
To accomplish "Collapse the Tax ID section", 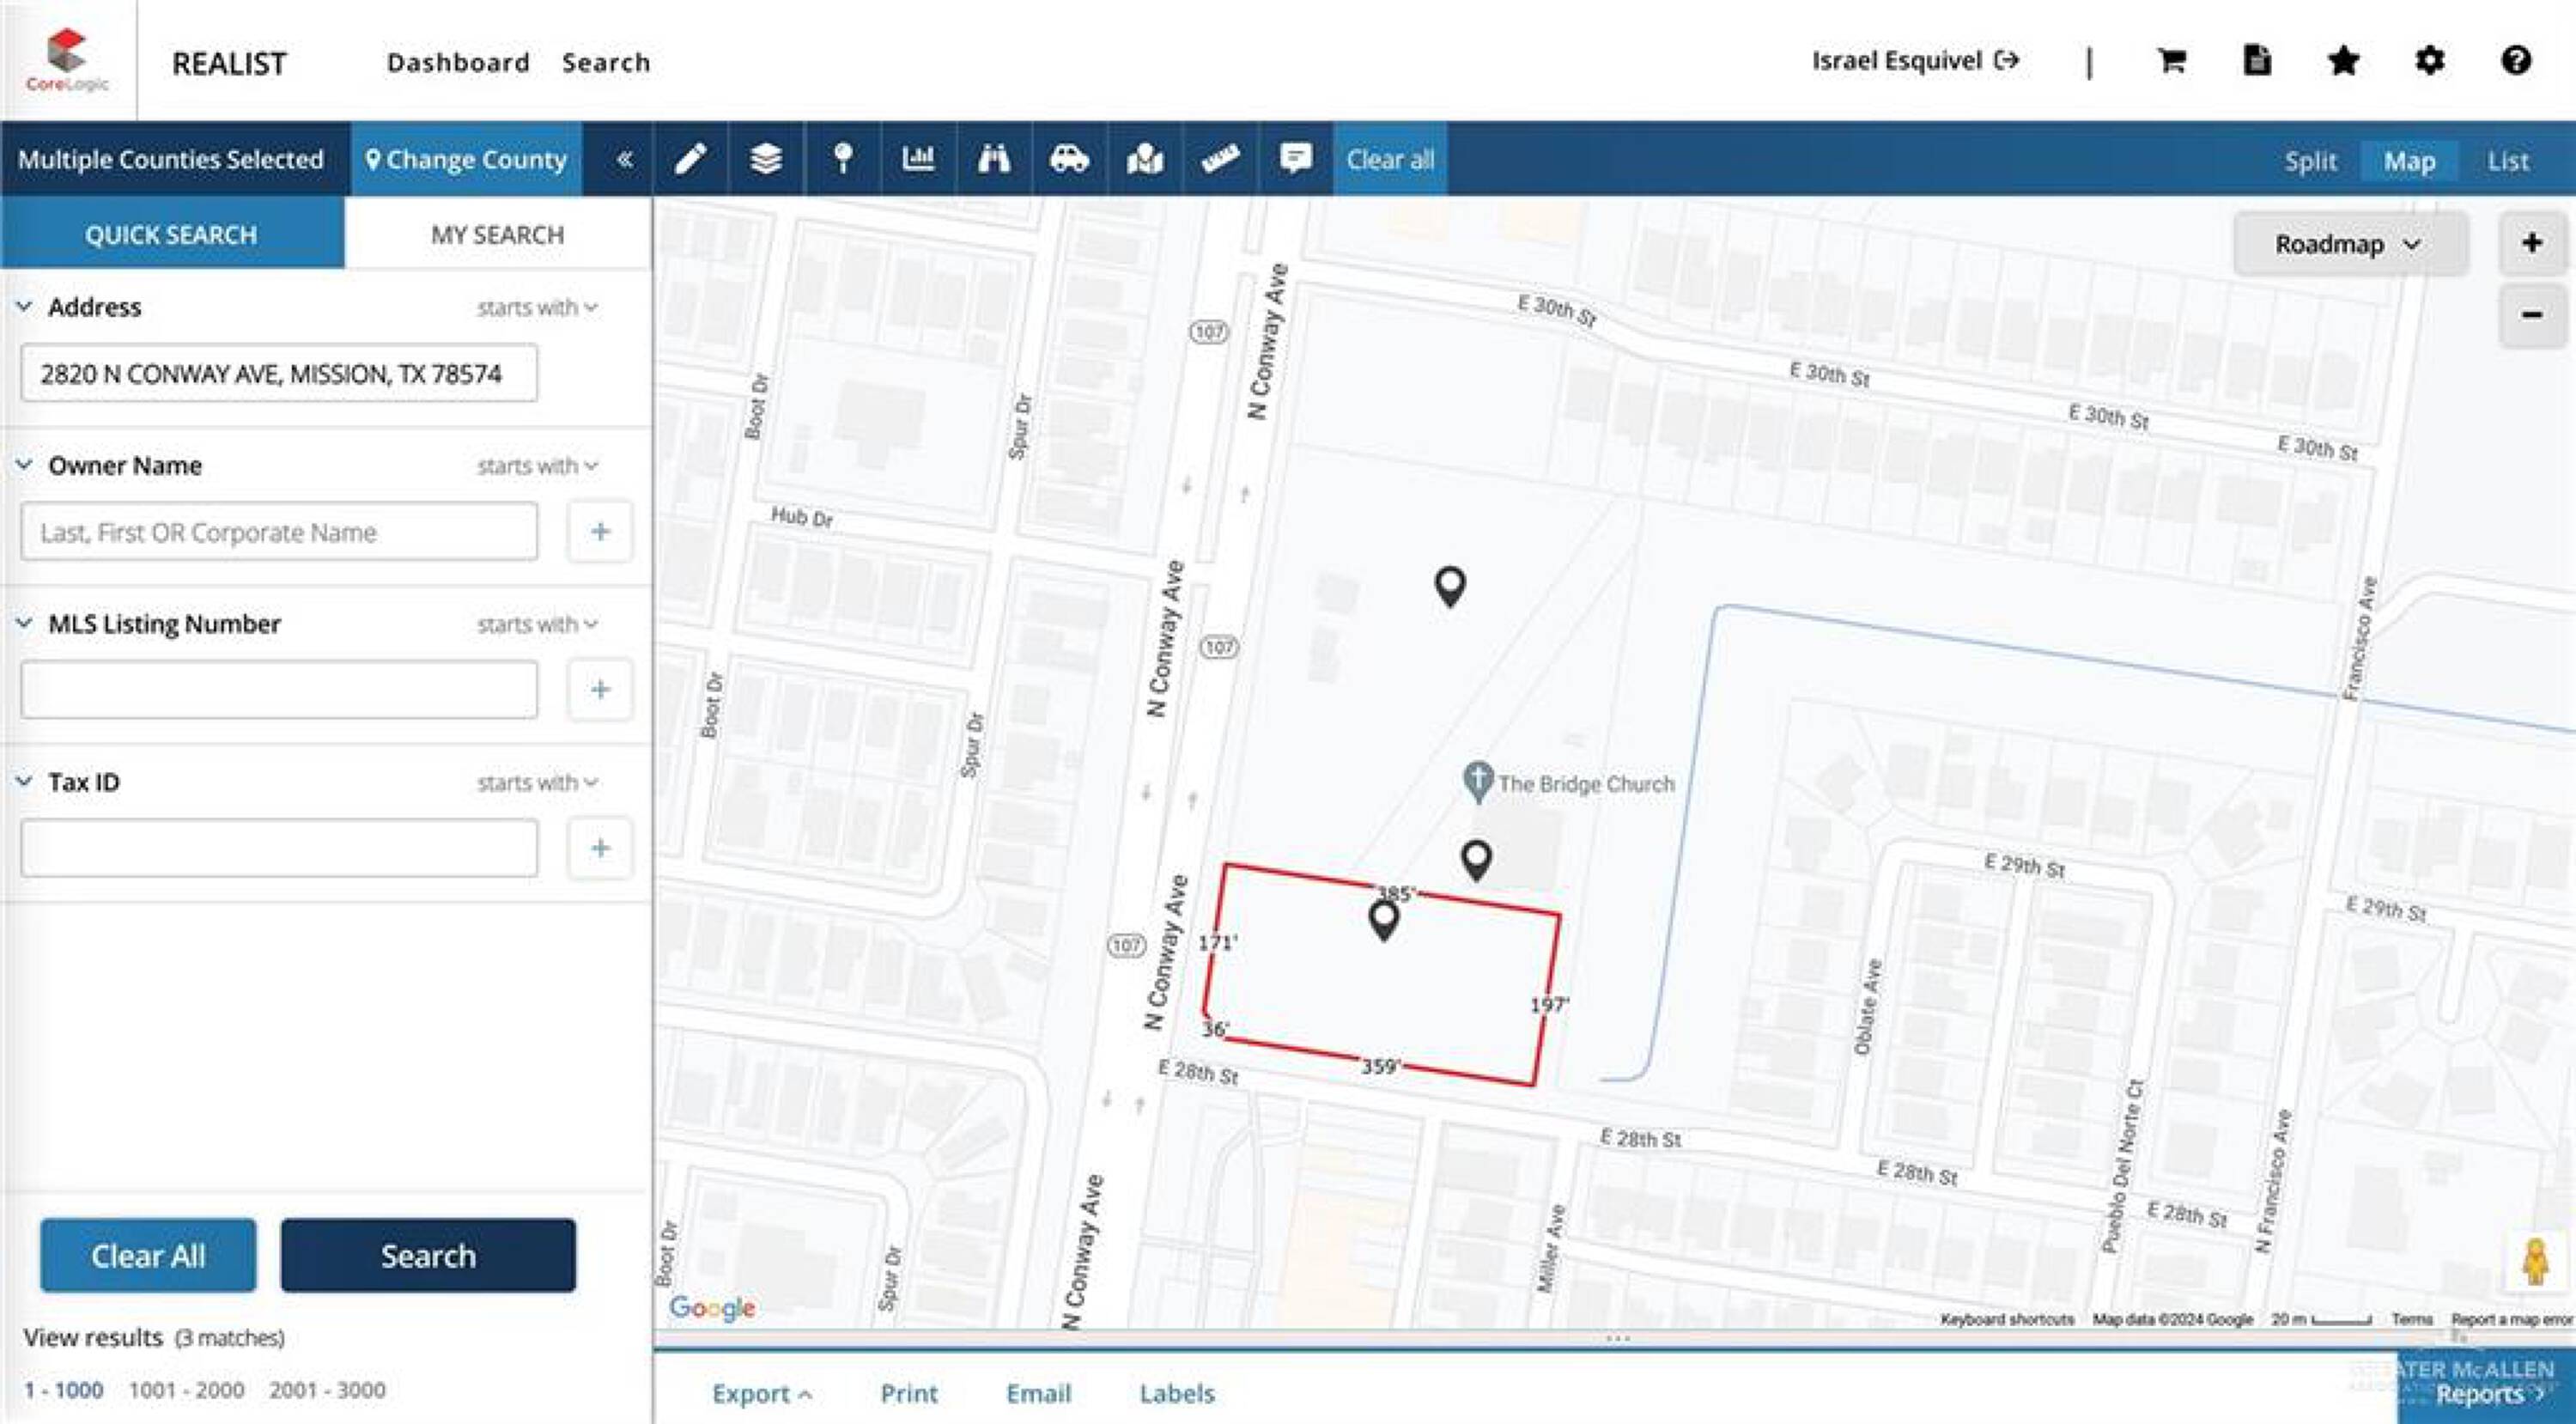I will coord(25,782).
